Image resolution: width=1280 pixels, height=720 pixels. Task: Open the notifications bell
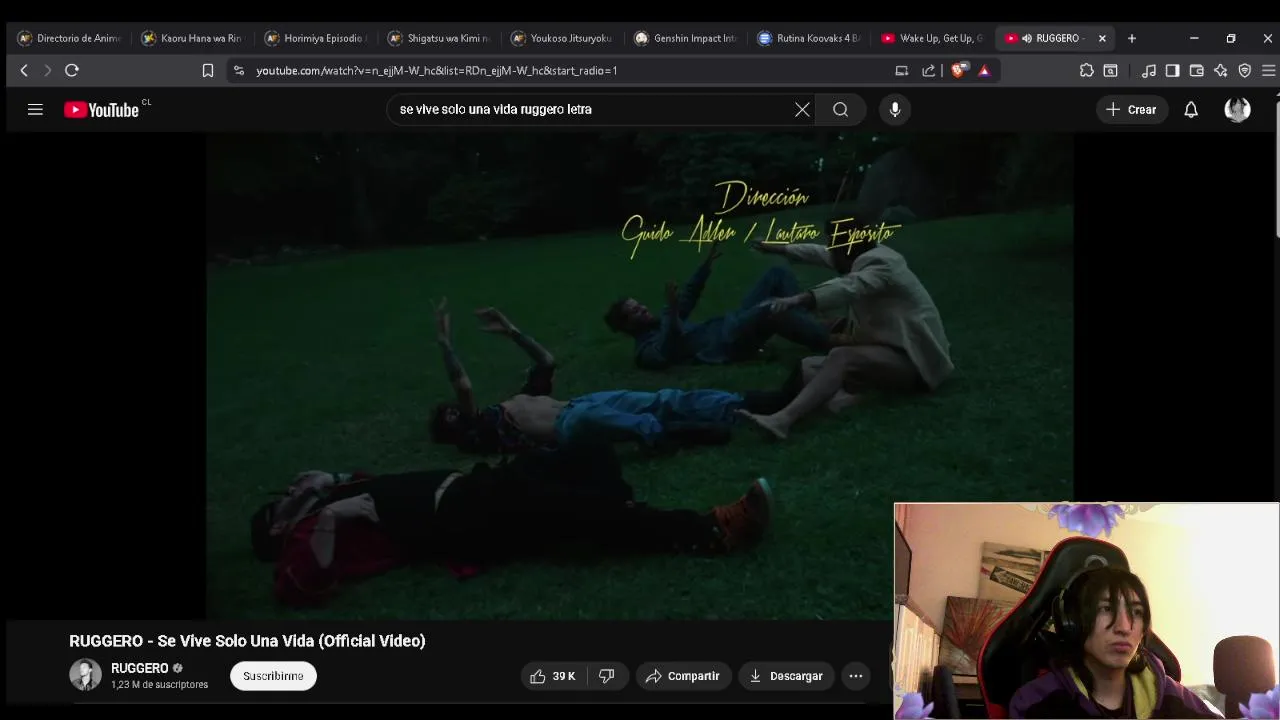point(1191,109)
